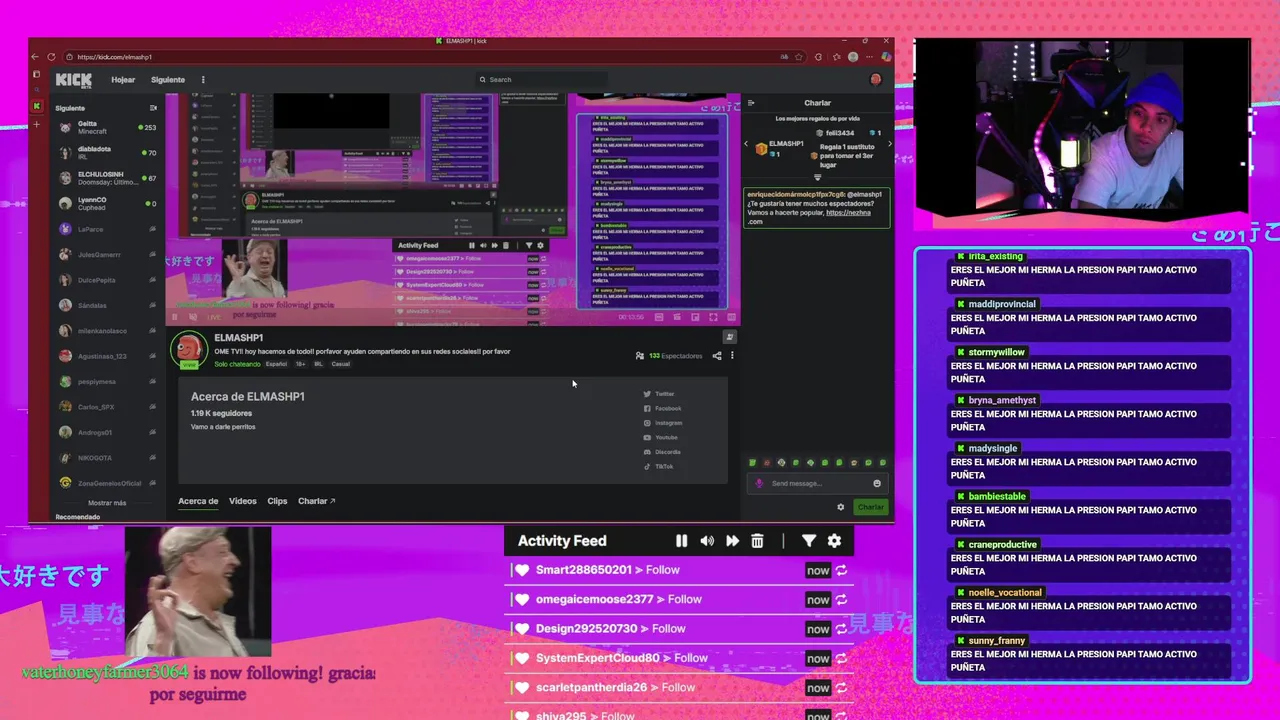The width and height of the screenshot is (1280, 720).
Task: Open Geitta's Minecraft channel
Action: 107,127
